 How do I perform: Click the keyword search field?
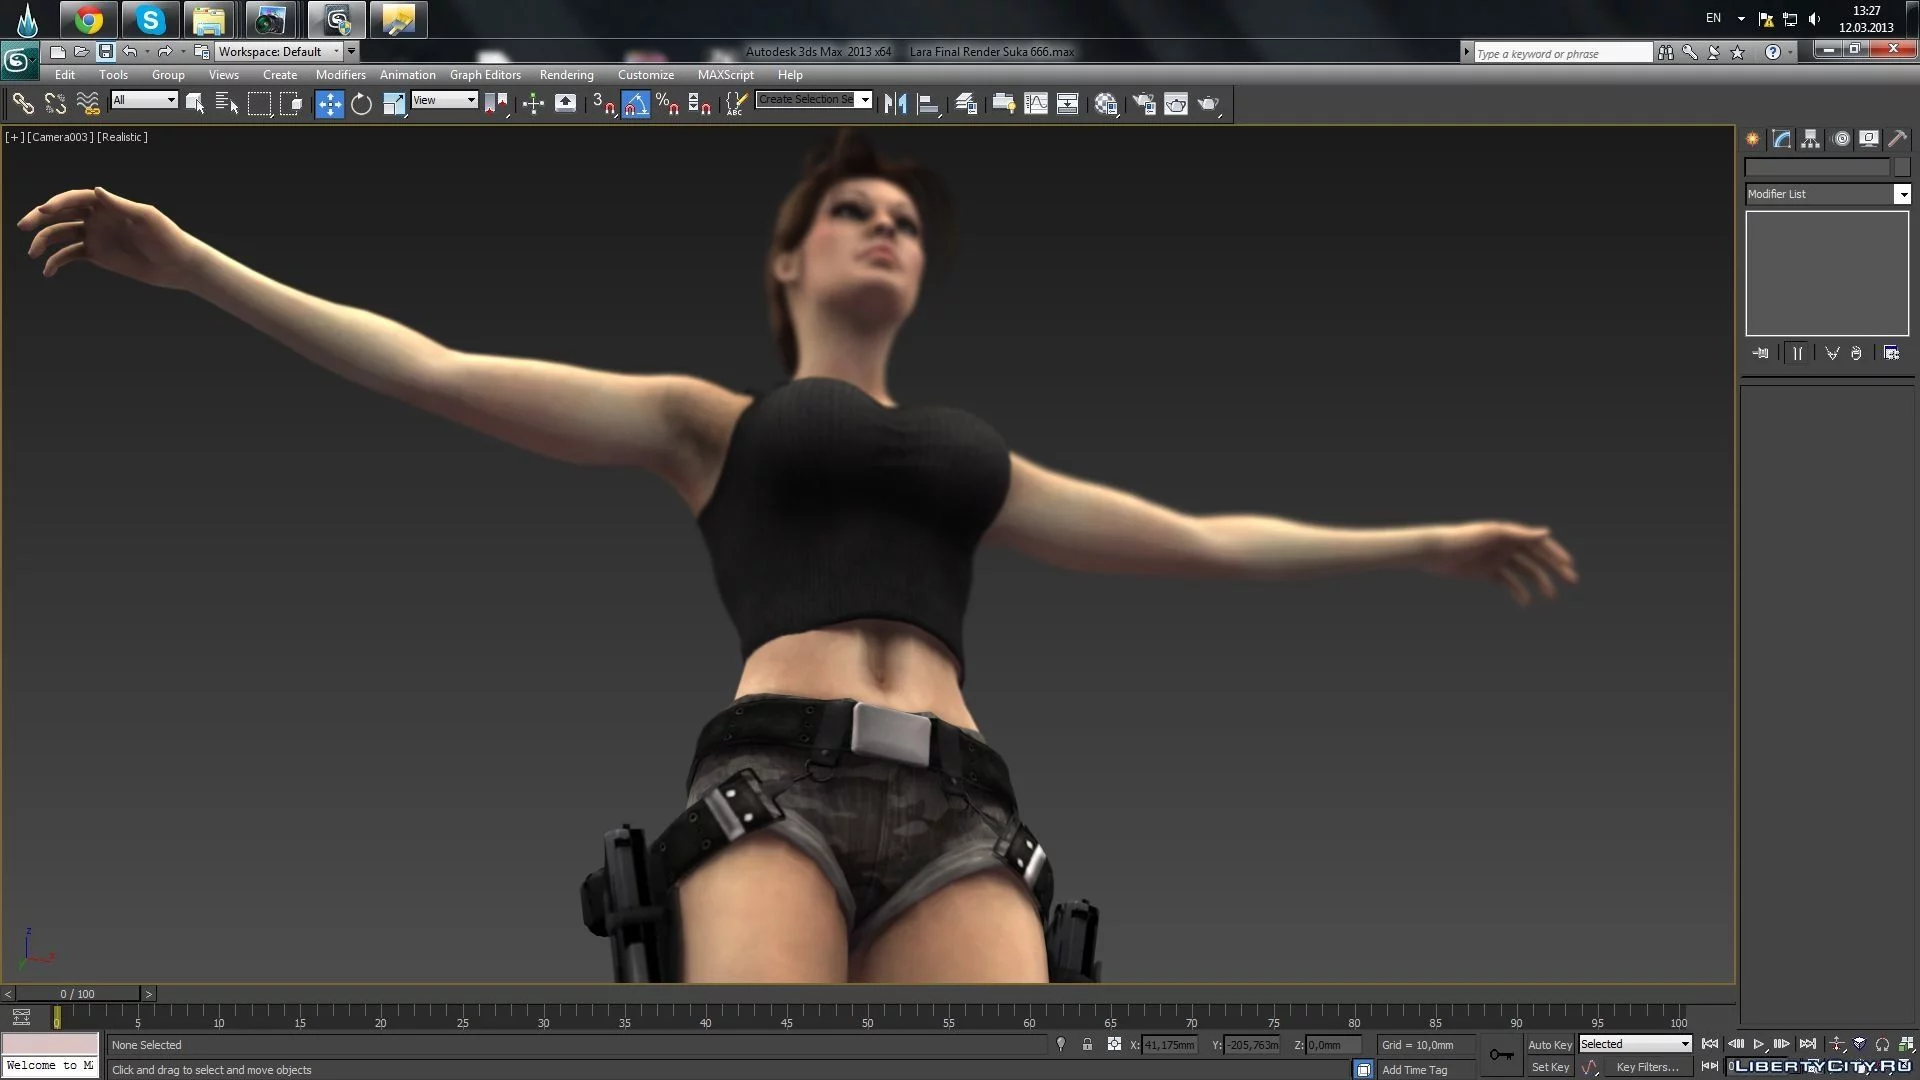click(x=1563, y=53)
